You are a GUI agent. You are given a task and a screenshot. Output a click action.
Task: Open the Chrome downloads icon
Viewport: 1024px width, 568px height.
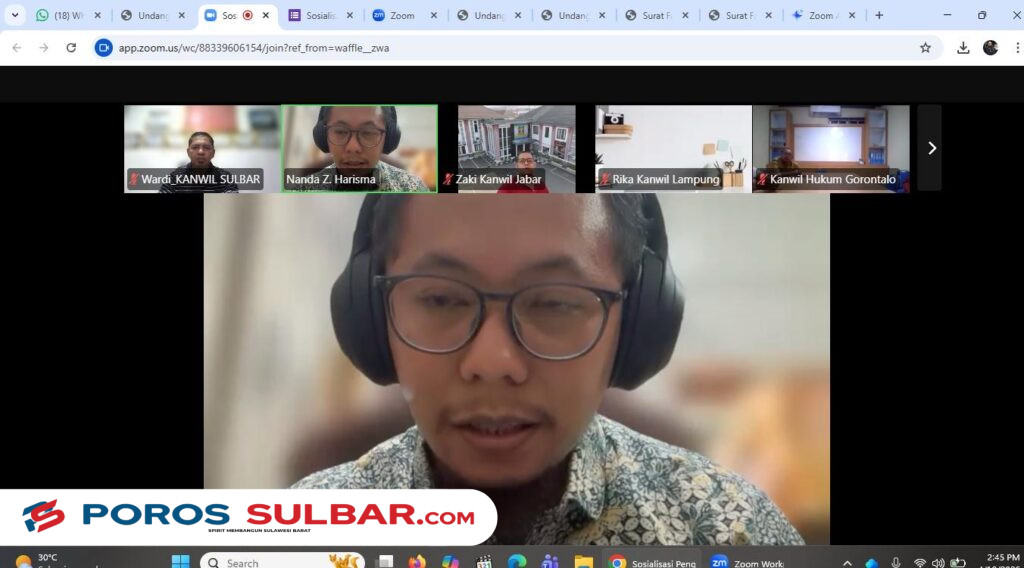(963, 48)
